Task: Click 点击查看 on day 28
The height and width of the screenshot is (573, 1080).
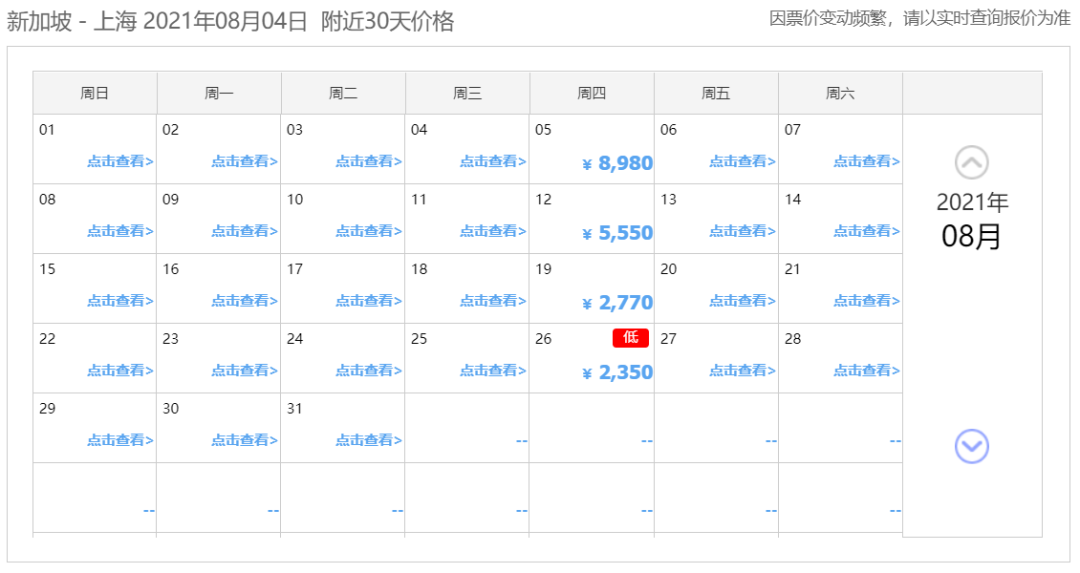Action: coord(866,370)
